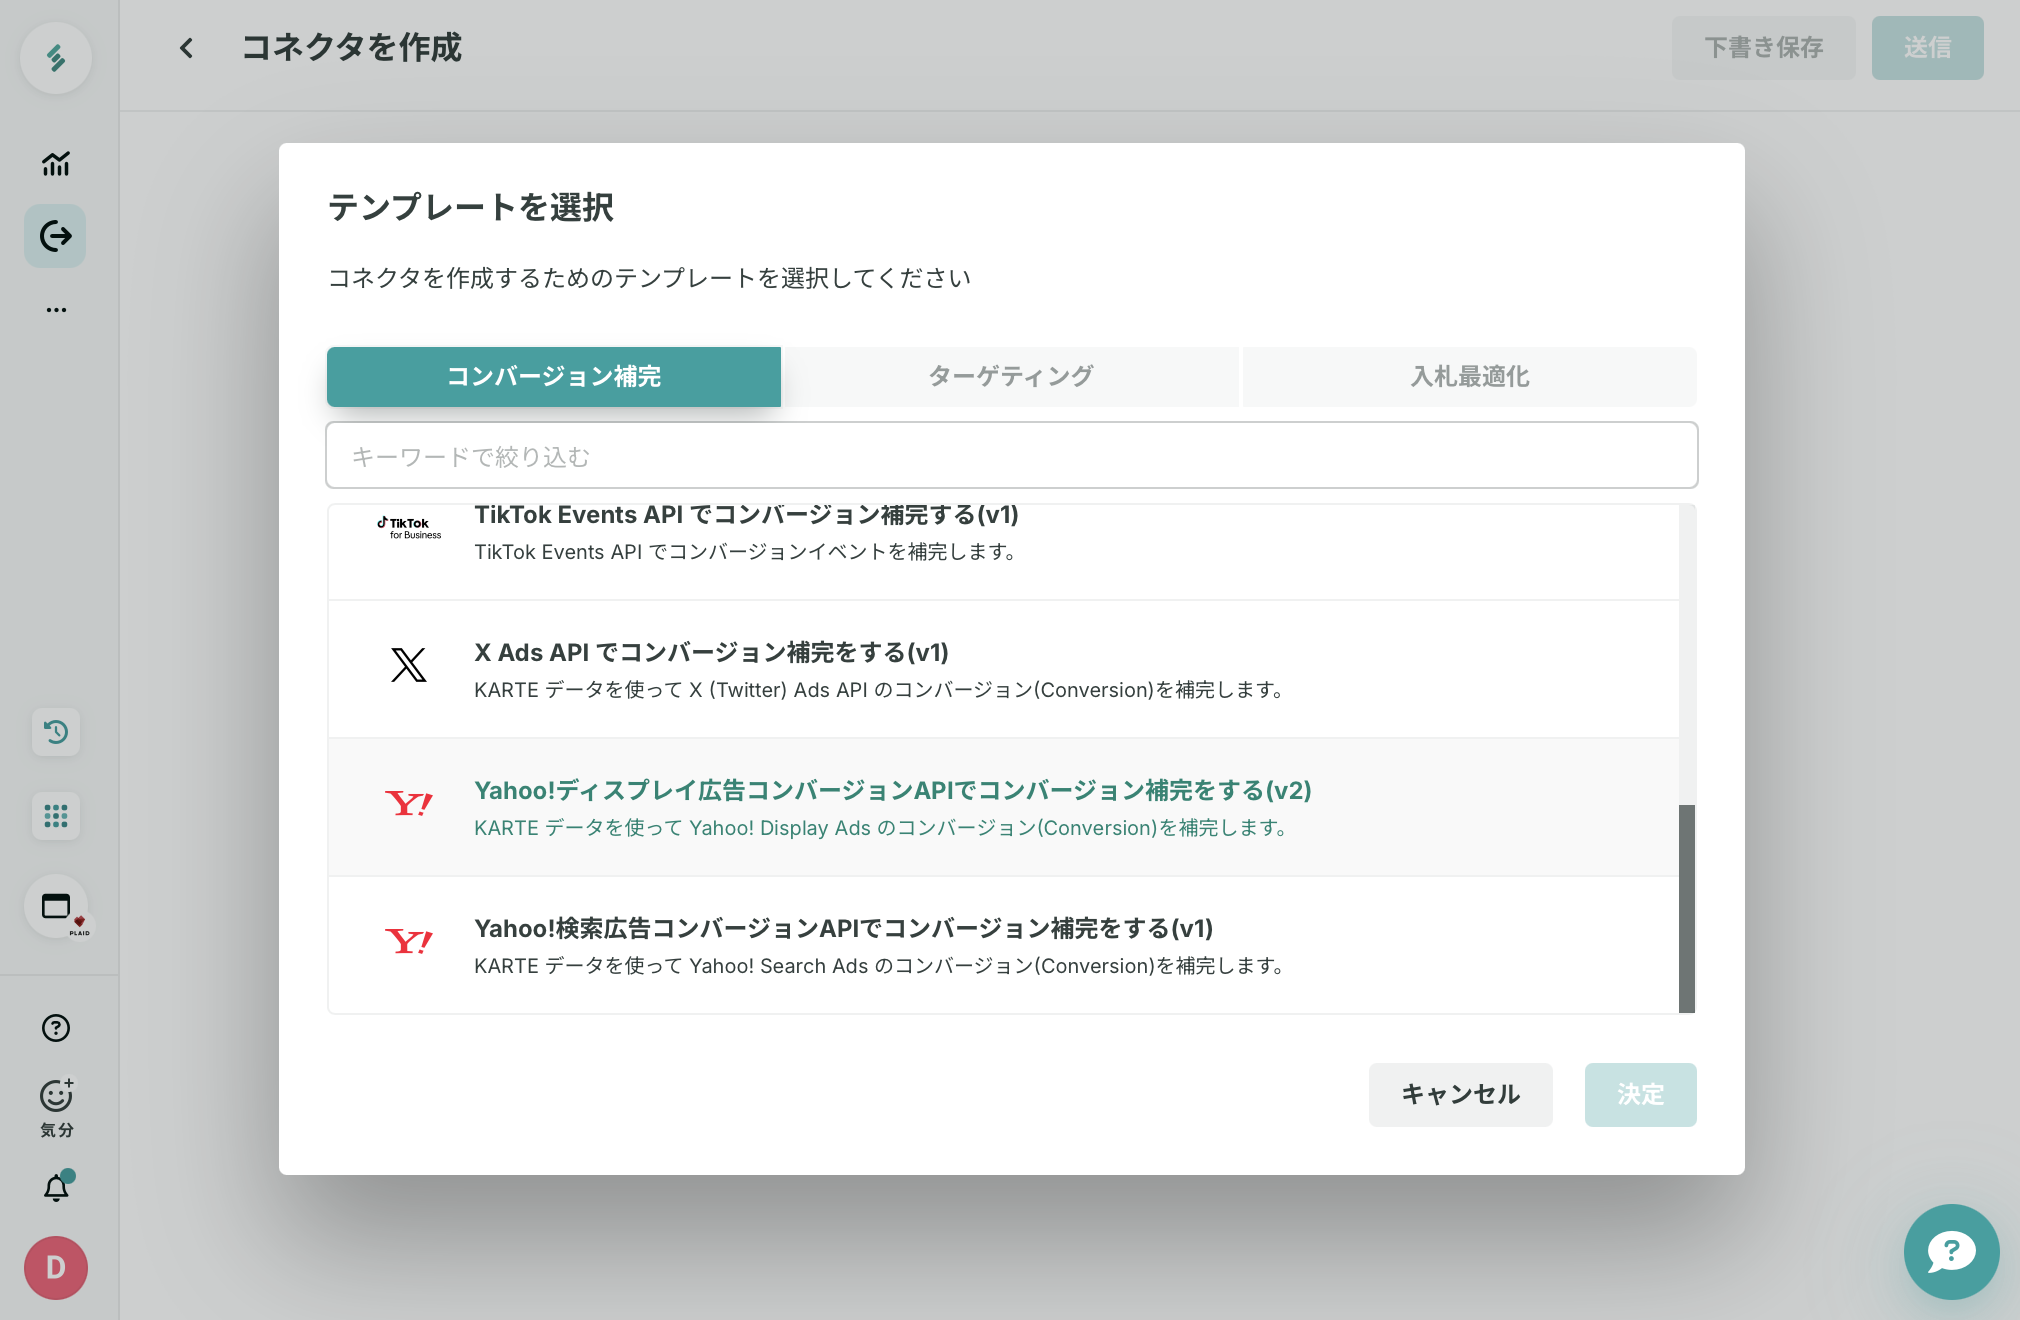The image size is (2020, 1320).
Task: Open the notifications bell icon
Action: pyautogui.click(x=56, y=1188)
